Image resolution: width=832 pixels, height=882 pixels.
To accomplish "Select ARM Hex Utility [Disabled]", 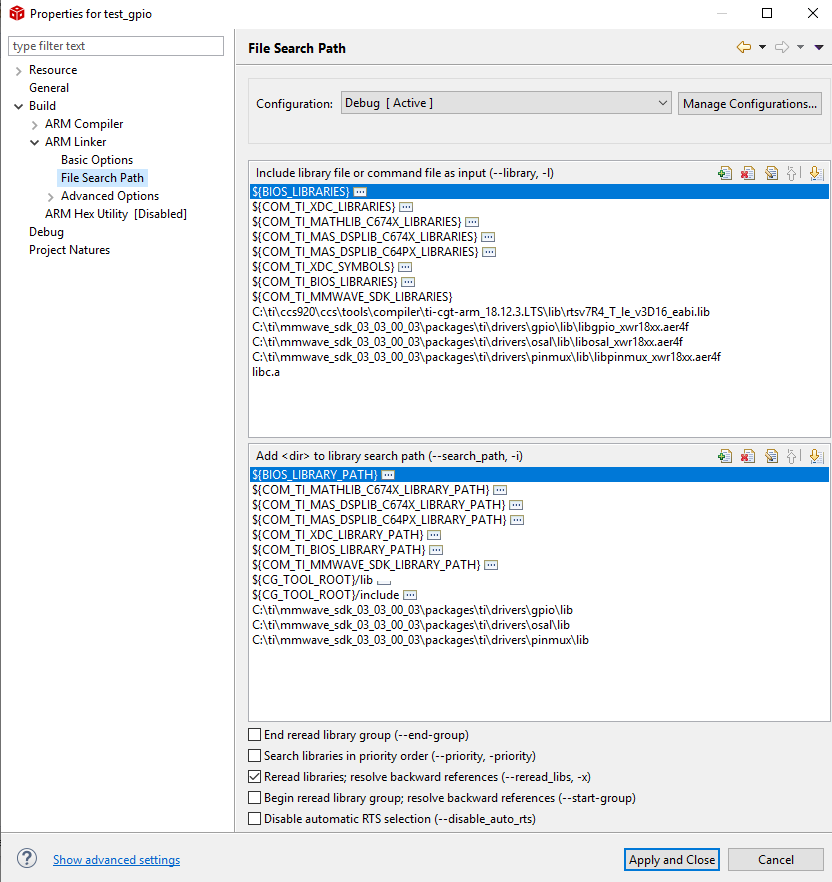I will [116, 214].
